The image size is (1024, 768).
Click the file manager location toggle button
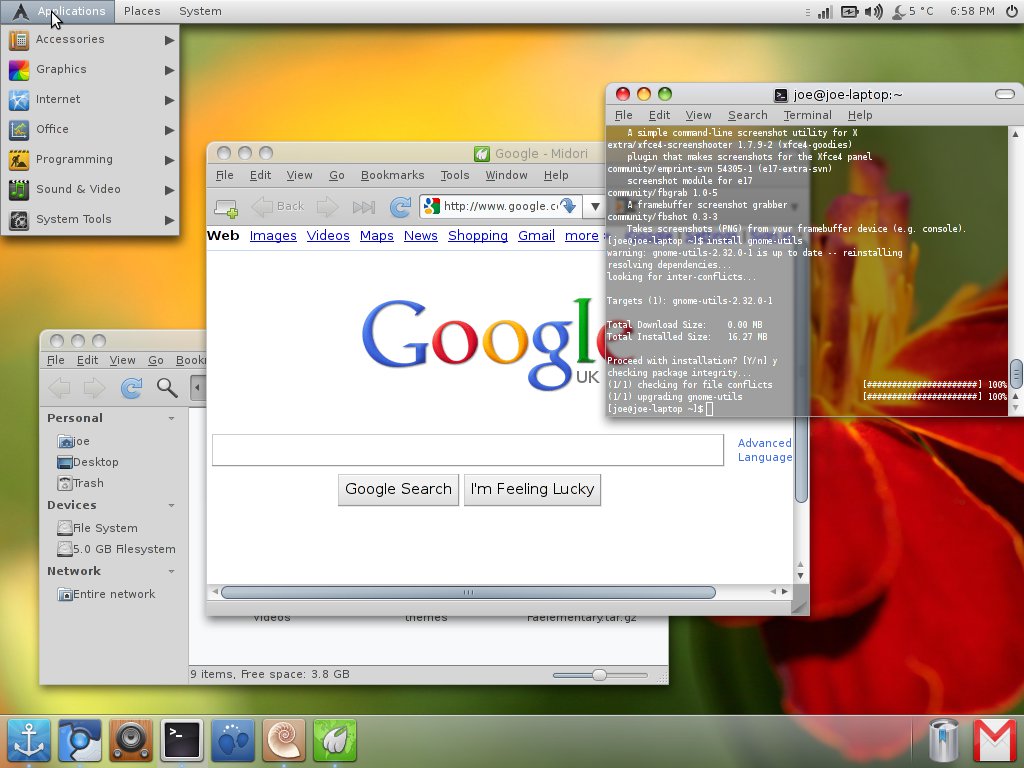pos(197,388)
